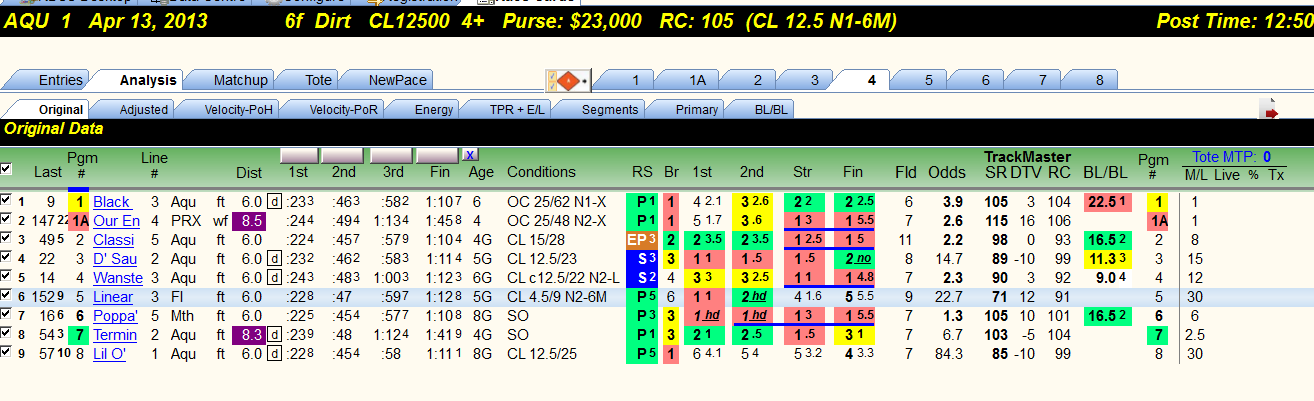Open the Termin horse link
1314x401 pixels.
tap(115, 335)
